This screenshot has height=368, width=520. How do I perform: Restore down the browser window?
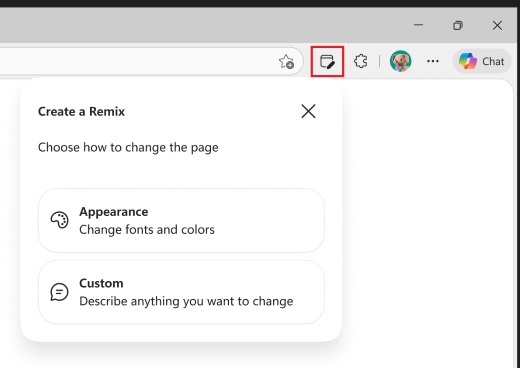click(458, 25)
